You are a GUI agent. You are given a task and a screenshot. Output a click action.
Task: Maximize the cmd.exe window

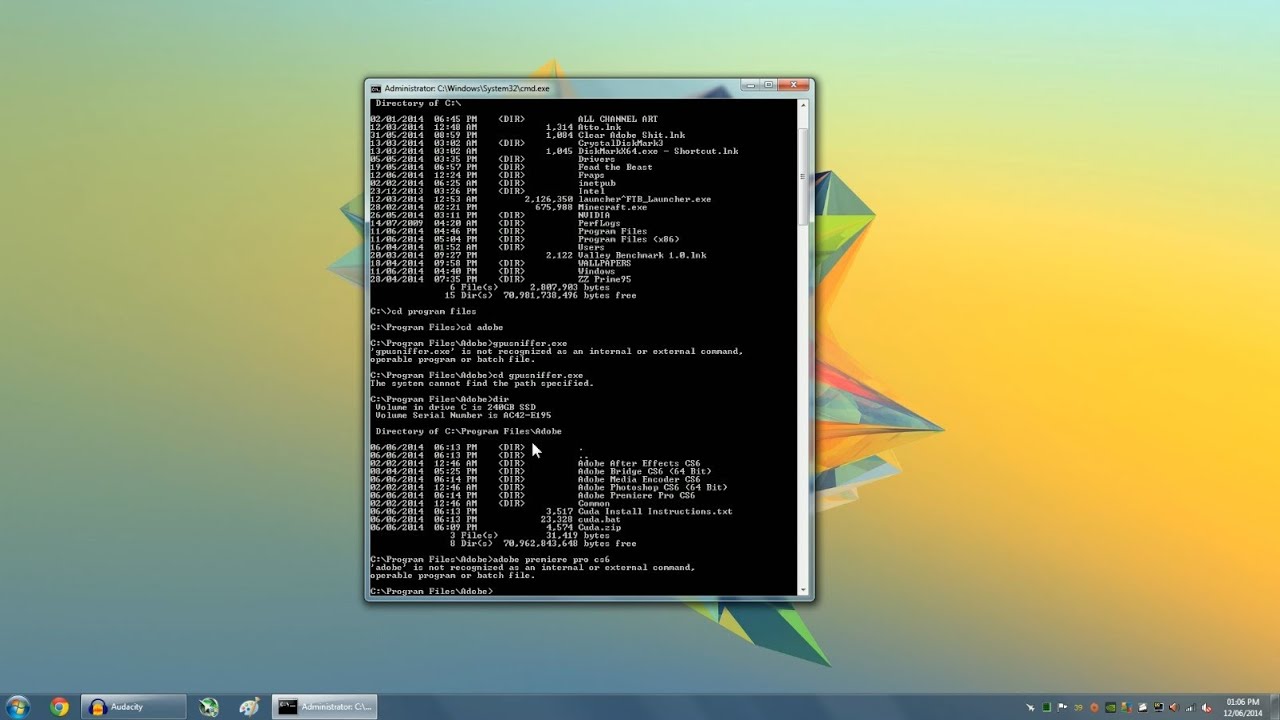(x=770, y=85)
